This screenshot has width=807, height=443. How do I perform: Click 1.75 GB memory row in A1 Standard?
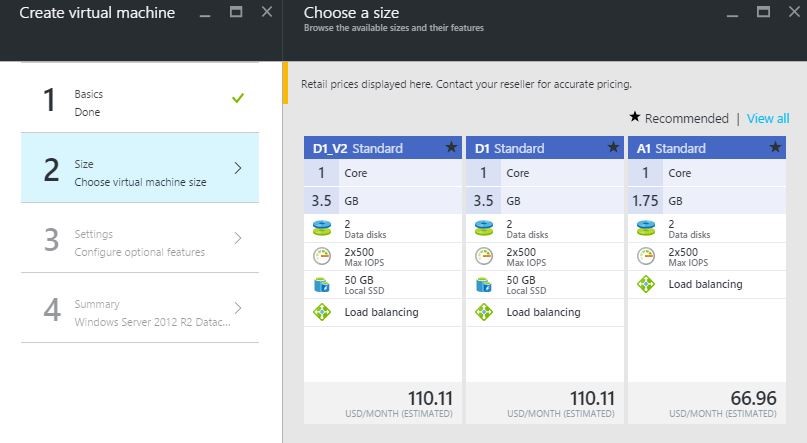(707, 201)
